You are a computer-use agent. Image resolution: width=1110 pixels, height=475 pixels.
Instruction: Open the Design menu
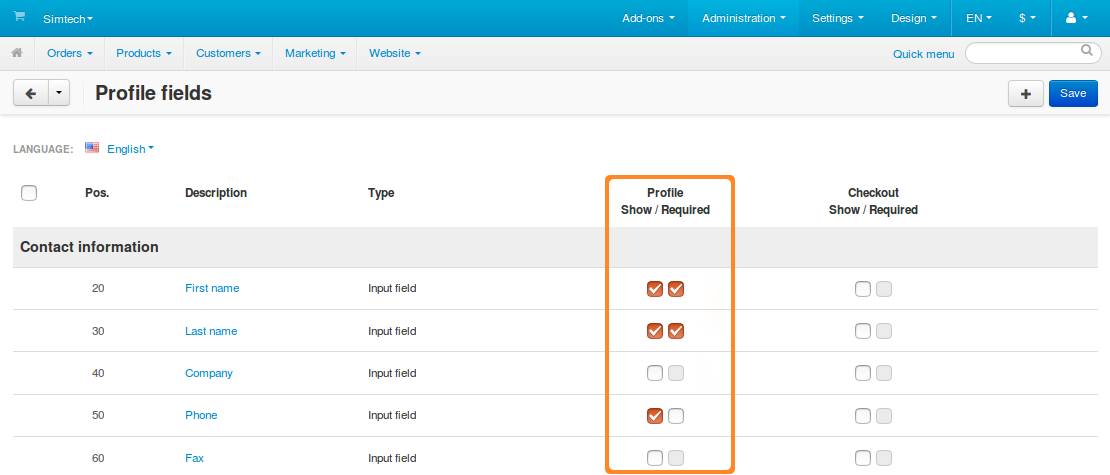[x=914, y=18]
